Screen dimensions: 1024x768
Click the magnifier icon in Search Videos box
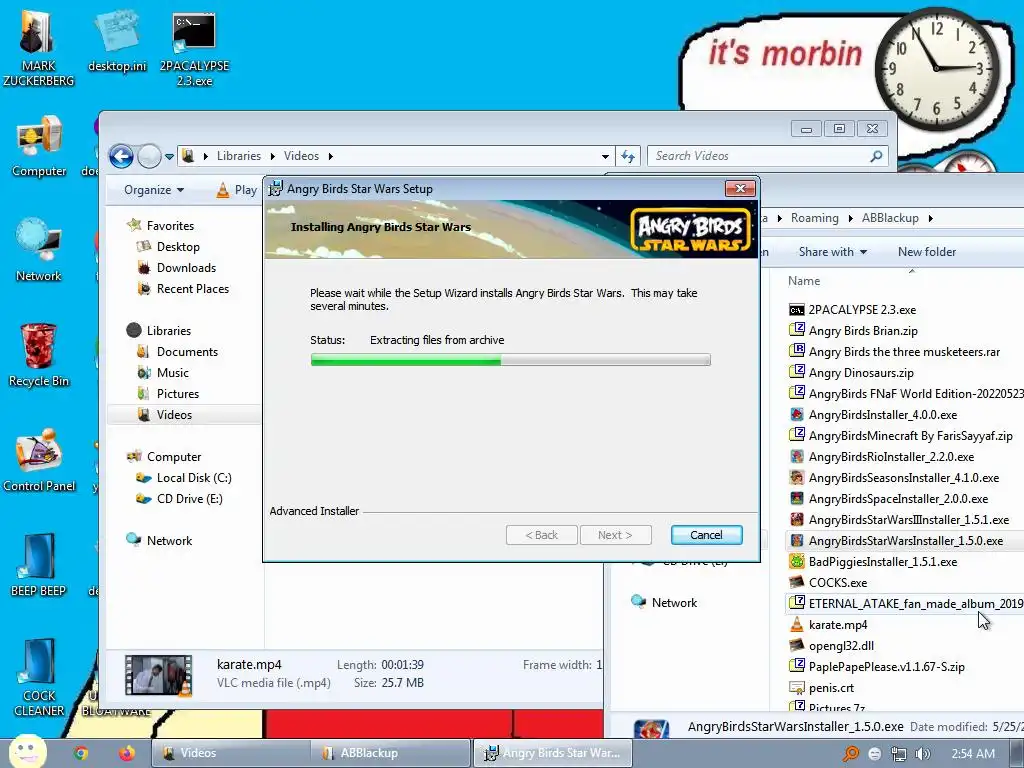[x=876, y=156]
